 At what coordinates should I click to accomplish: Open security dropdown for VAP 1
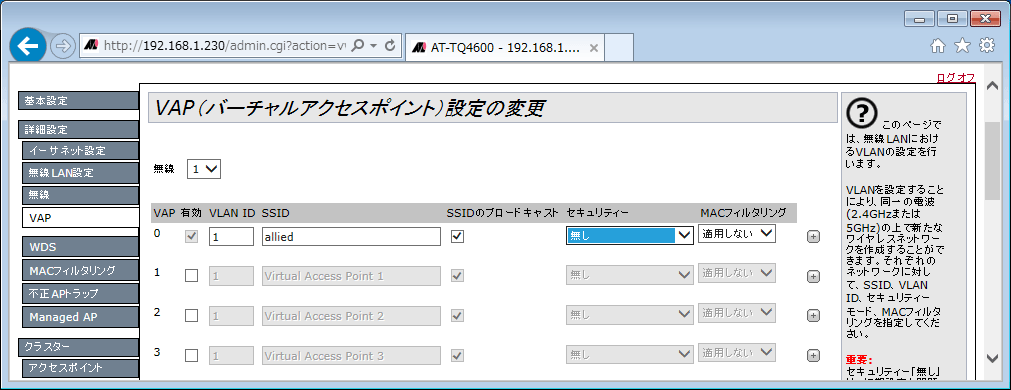(629, 276)
